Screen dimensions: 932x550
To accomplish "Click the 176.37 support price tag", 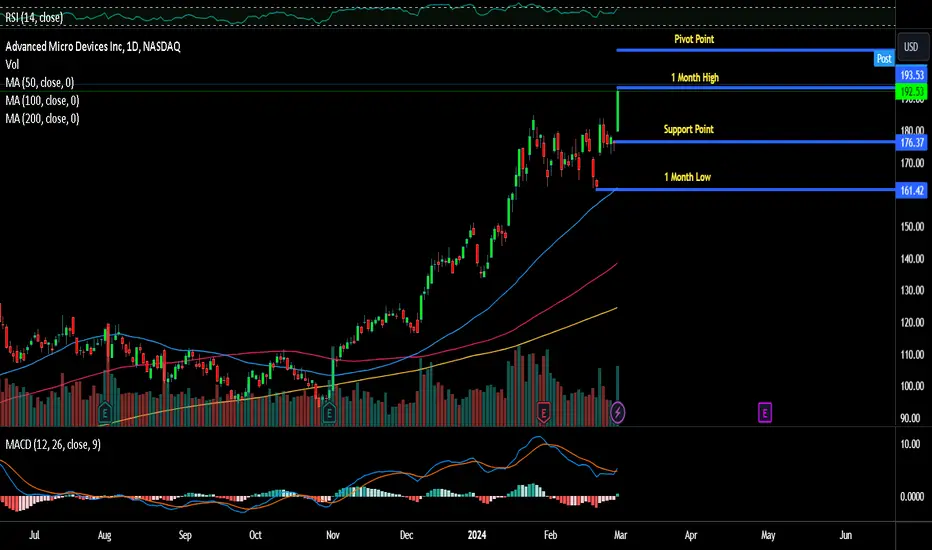I will tap(911, 143).
